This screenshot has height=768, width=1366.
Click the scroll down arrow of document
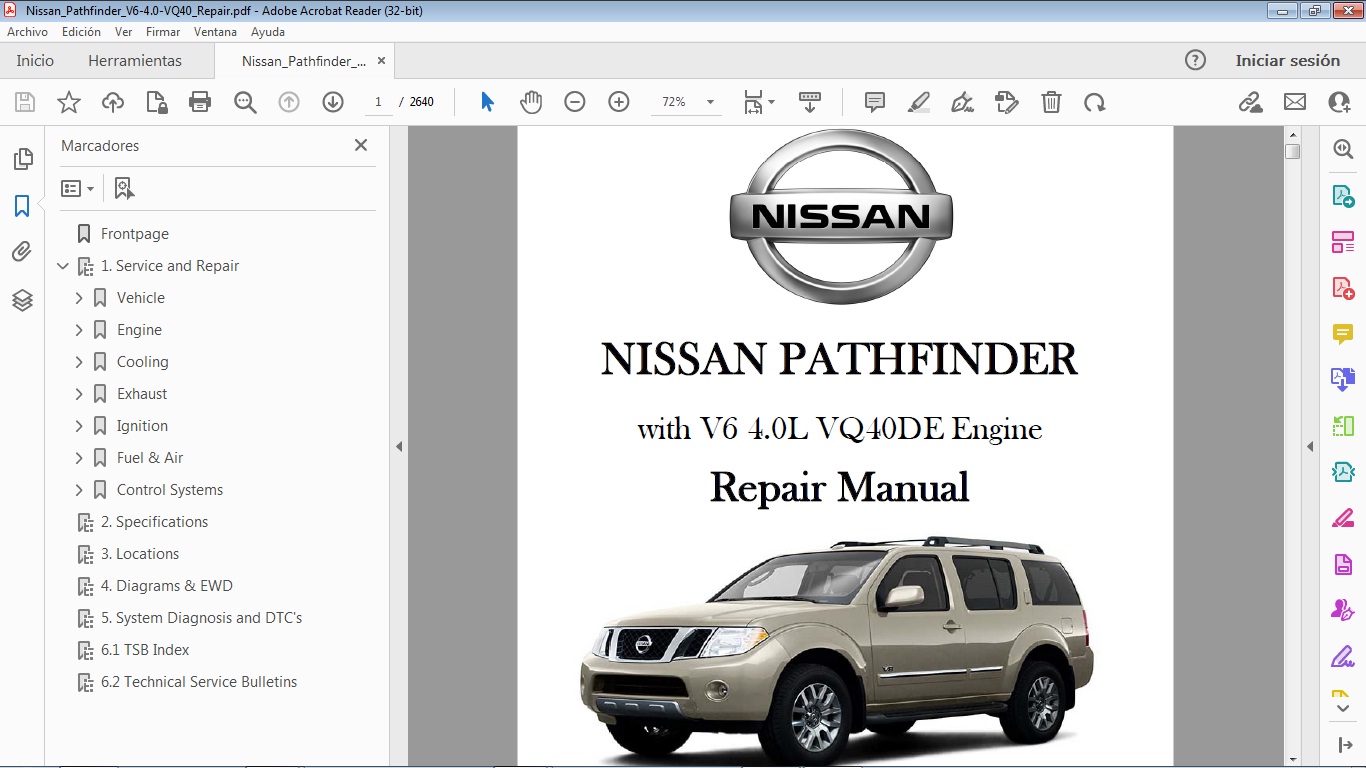pos(1293,759)
